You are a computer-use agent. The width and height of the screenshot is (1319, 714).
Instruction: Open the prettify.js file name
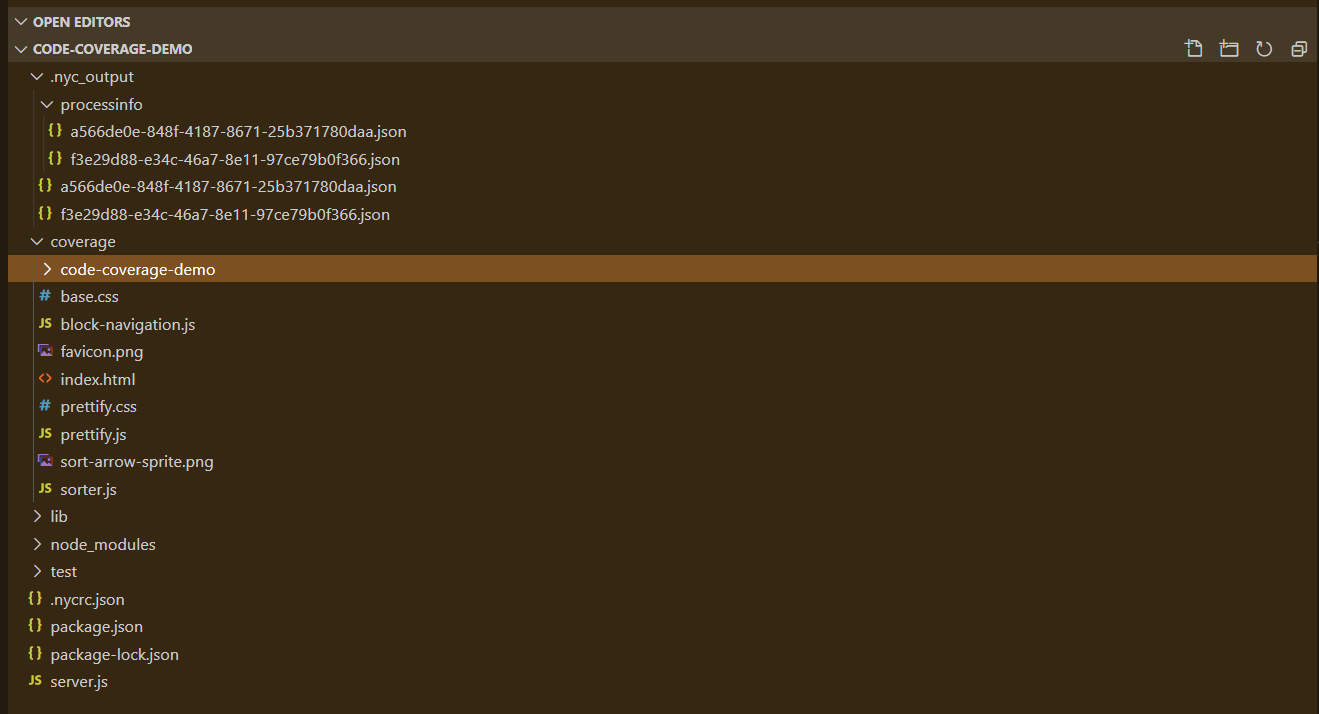[93, 434]
